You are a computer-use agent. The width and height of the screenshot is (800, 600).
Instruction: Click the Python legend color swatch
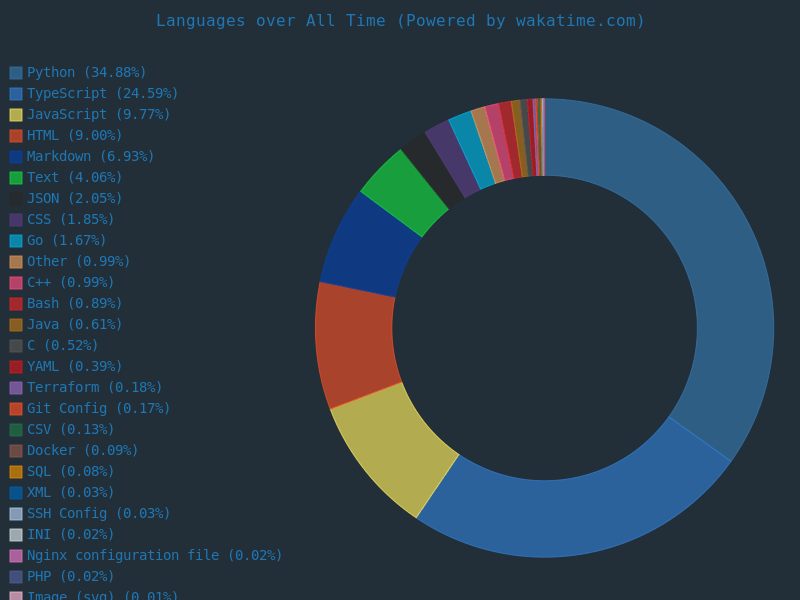(x=16, y=73)
